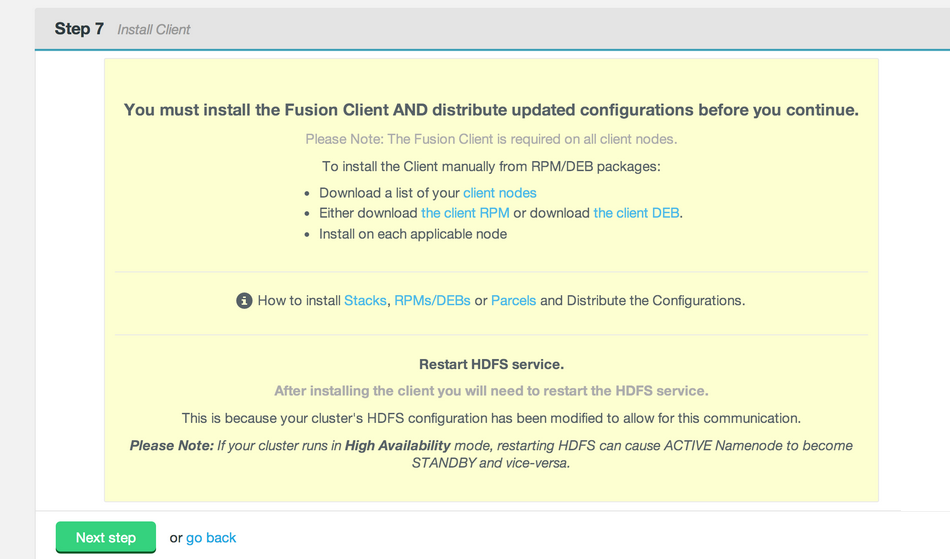Image resolution: width=950 pixels, height=559 pixels.
Task: Select the Restart HDFS service heading
Action: [x=491, y=364]
